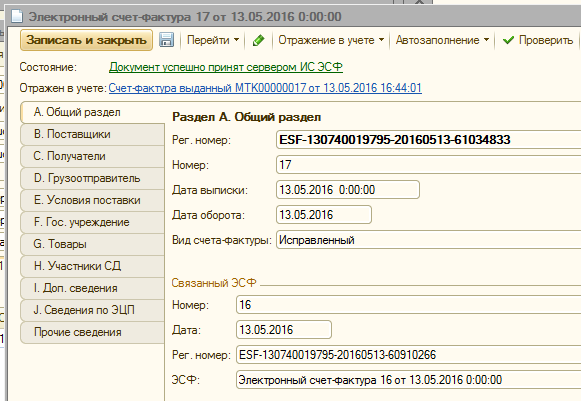Open the Перейти dropdown menu

pos(213,40)
